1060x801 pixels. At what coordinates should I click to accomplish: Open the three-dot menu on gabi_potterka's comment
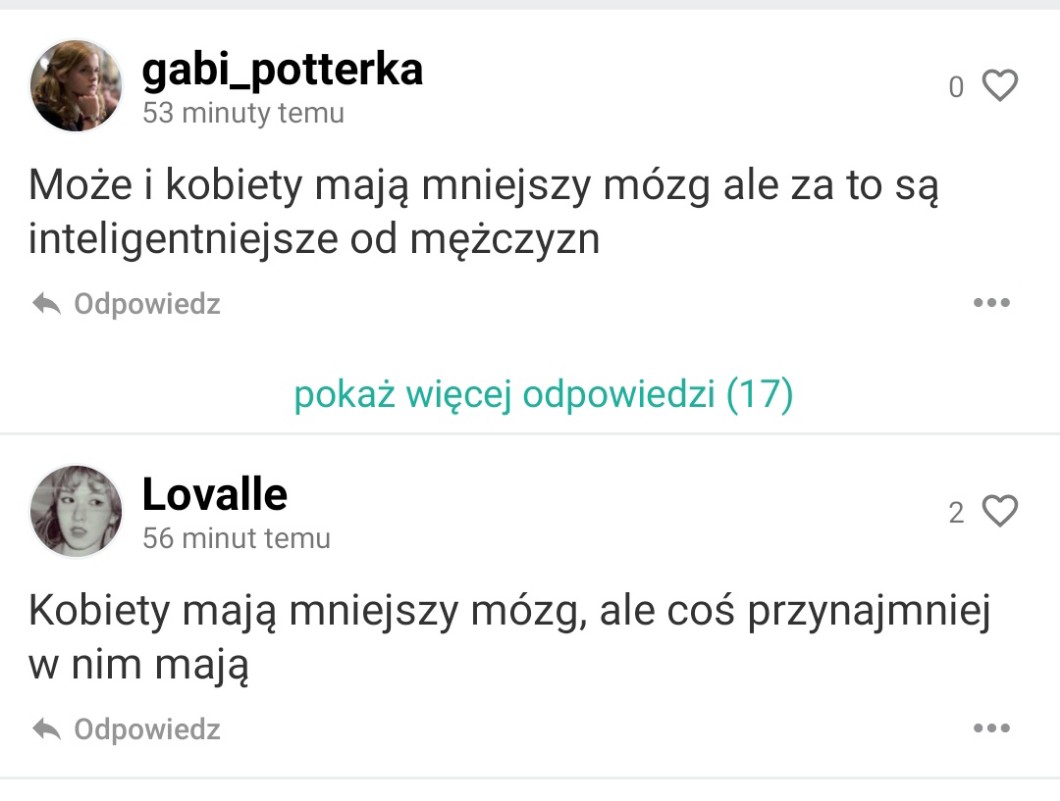(x=991, y=303)
